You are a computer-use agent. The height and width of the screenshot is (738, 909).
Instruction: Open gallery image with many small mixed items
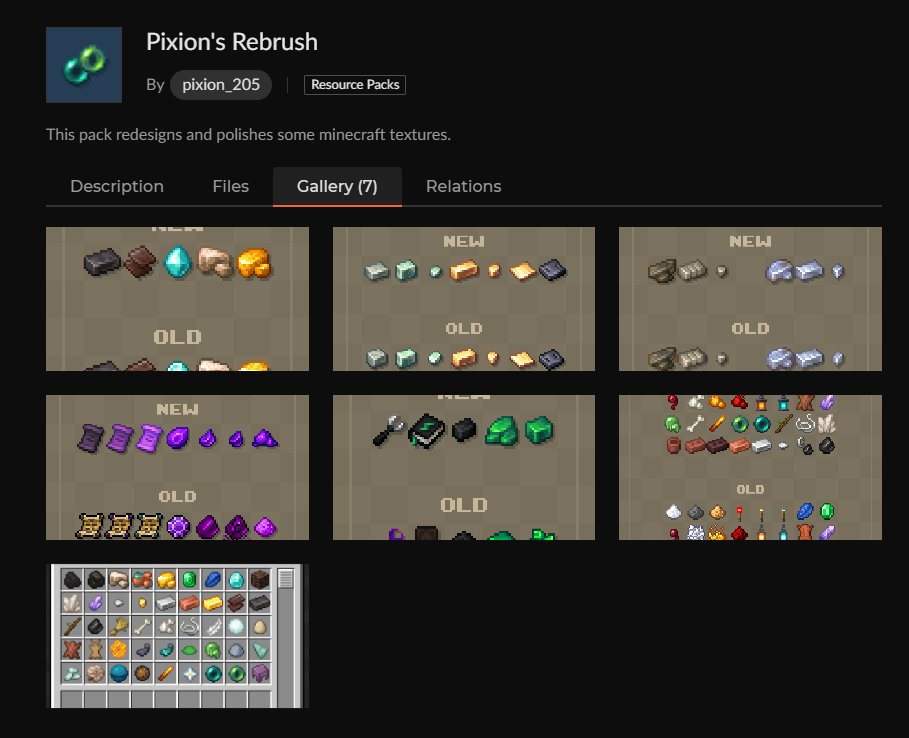pyautogui.click(x=750, y=467)
